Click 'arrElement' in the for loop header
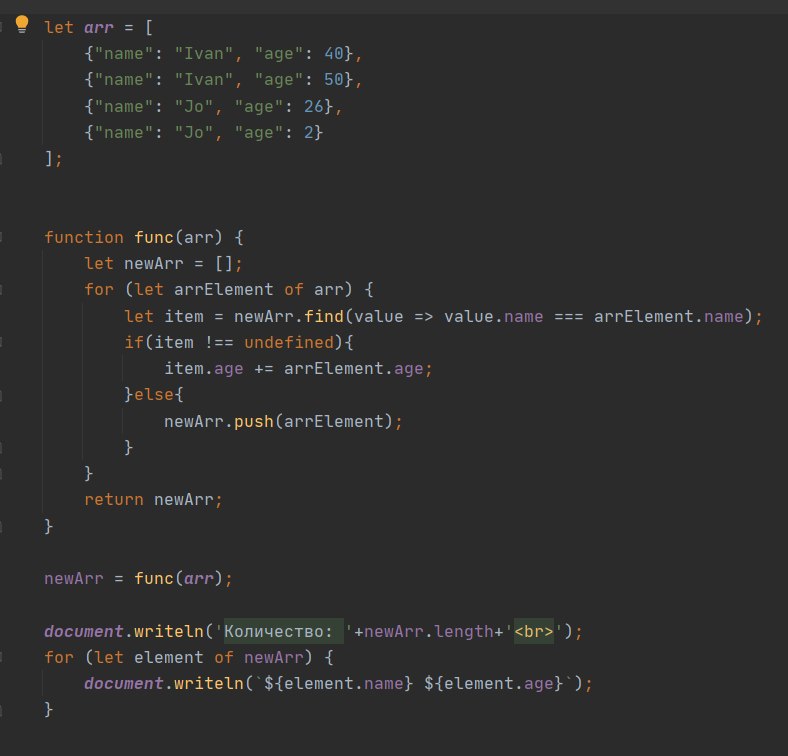The width and height of the screenshot is (788, 756). pyautogui.click(x=224, y=290)
